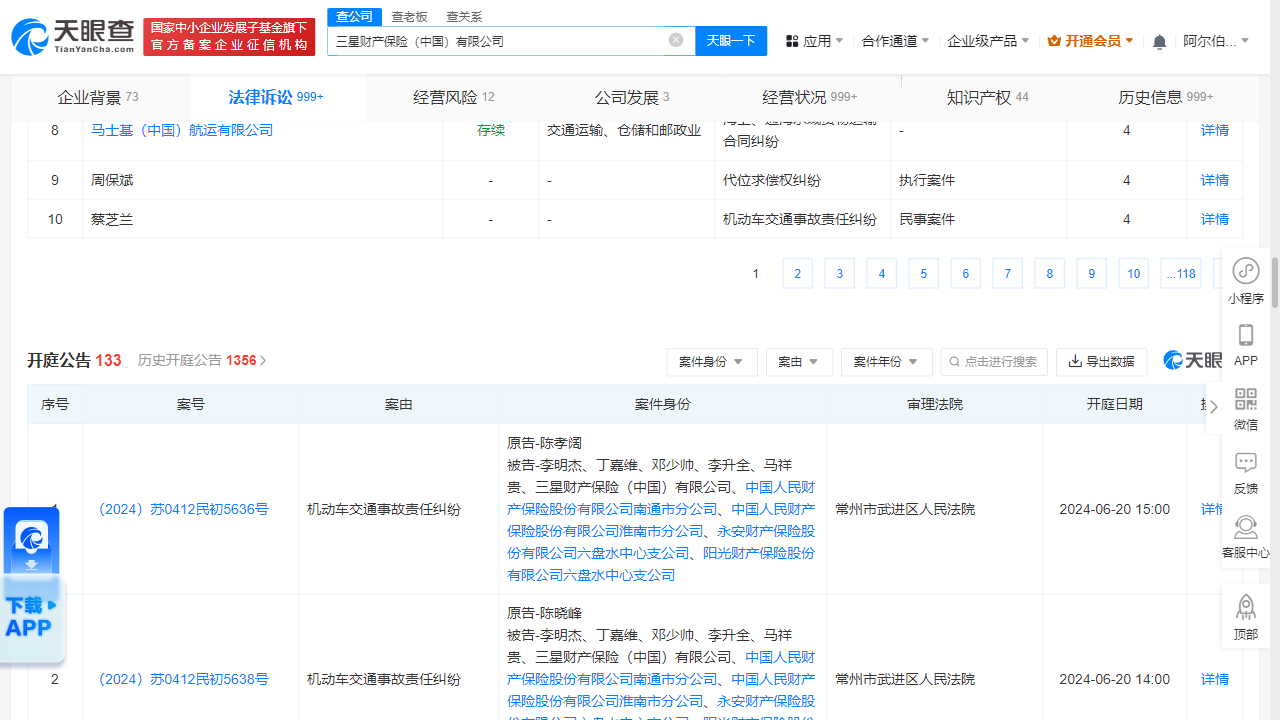This screenshot has width=1280, height=720.
Task: Open 历史开庭公告 1356 link
Action: (x=202, y=360)
